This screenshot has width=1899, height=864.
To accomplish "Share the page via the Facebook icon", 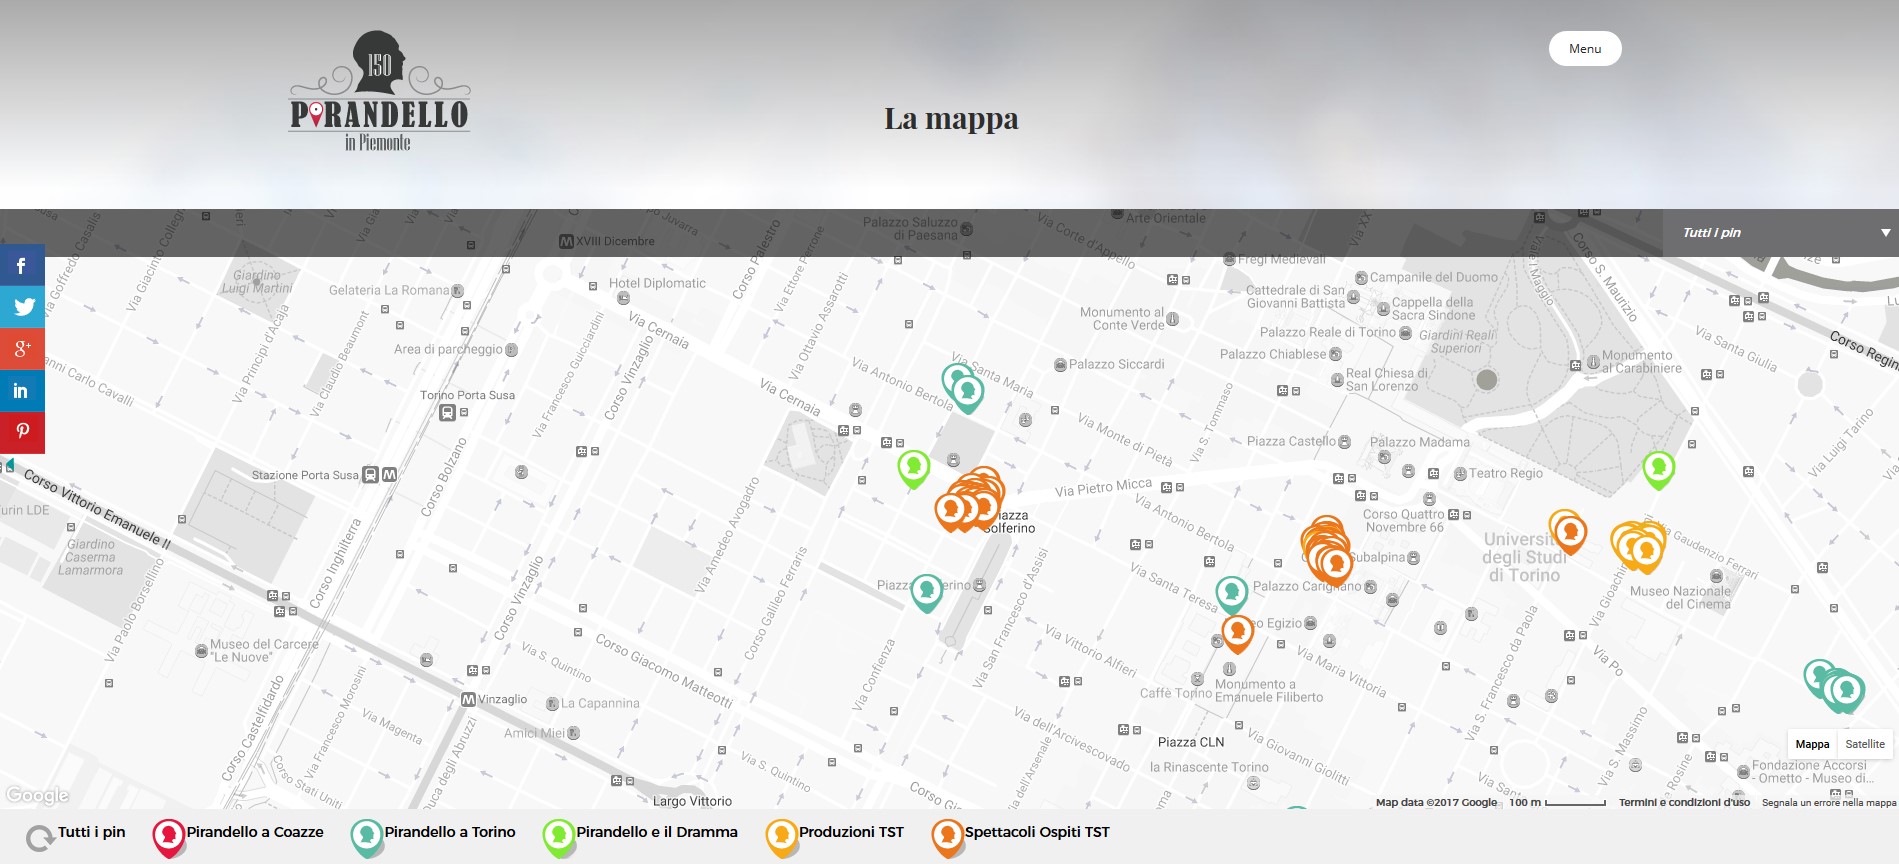I will tap(22, 265).
